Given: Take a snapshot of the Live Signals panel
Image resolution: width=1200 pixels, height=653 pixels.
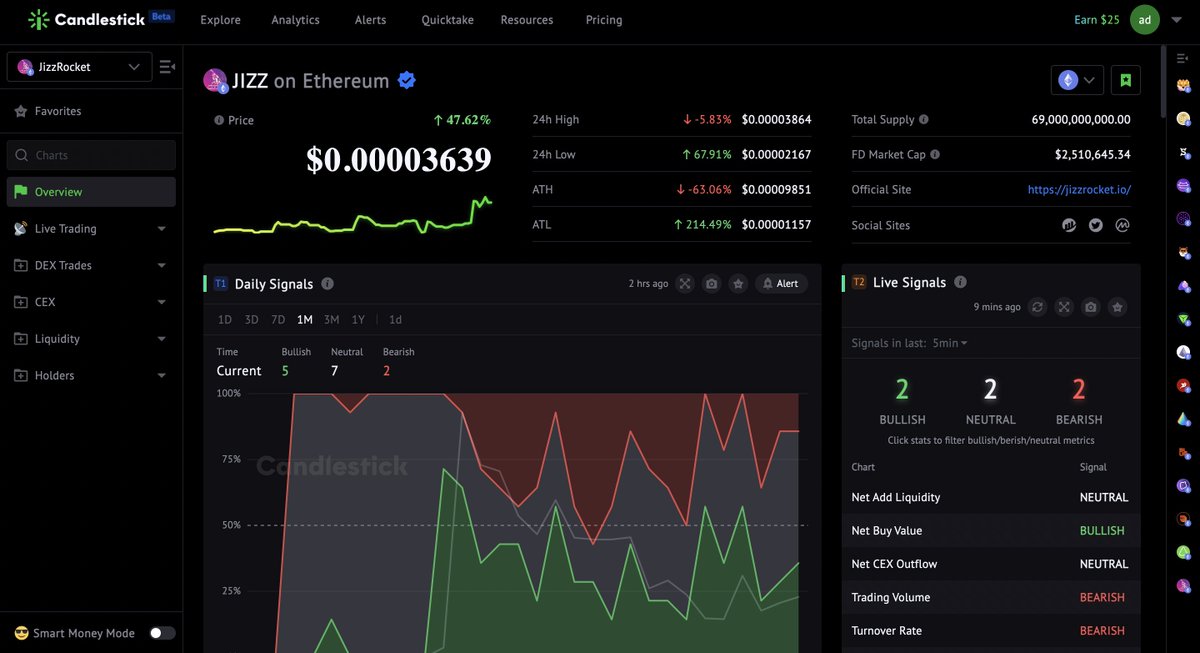Looking at the screenshot, I should 1091,307.
